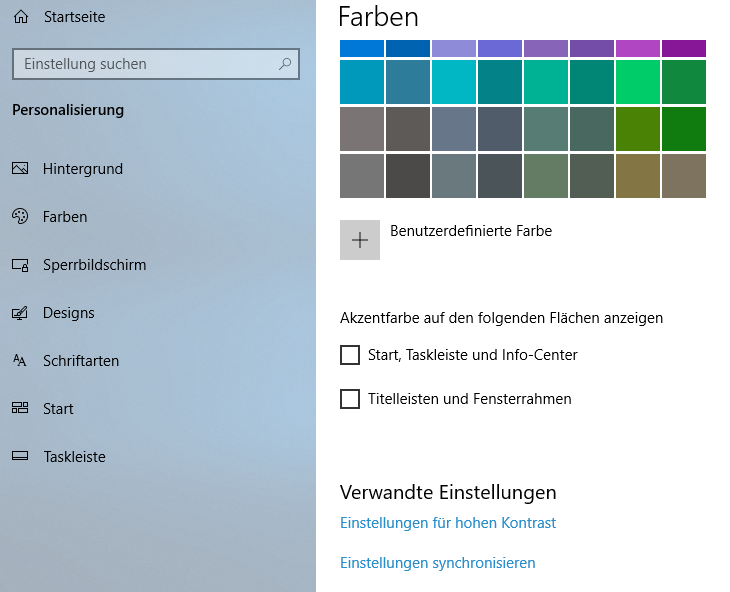Click the magnifier search icon
Image resolution: width=730 pixels, height=592 pixels.
tap(285, 64)
